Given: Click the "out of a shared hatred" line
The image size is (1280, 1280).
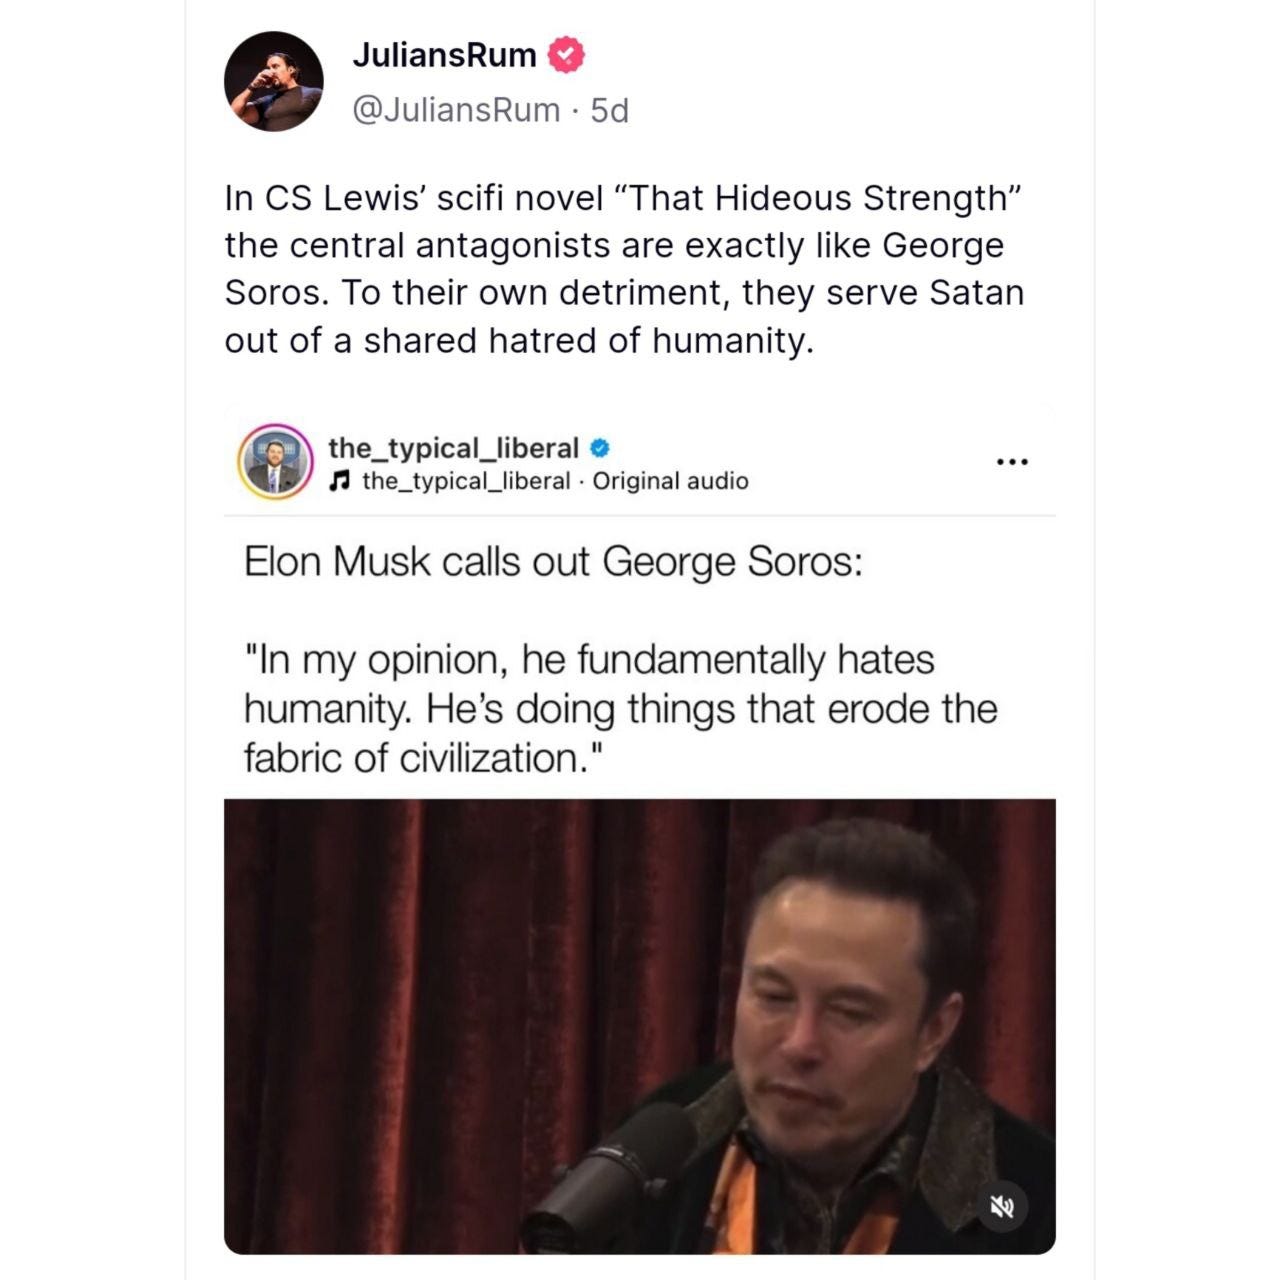Looking at the screenshot, I should (519, 341).
